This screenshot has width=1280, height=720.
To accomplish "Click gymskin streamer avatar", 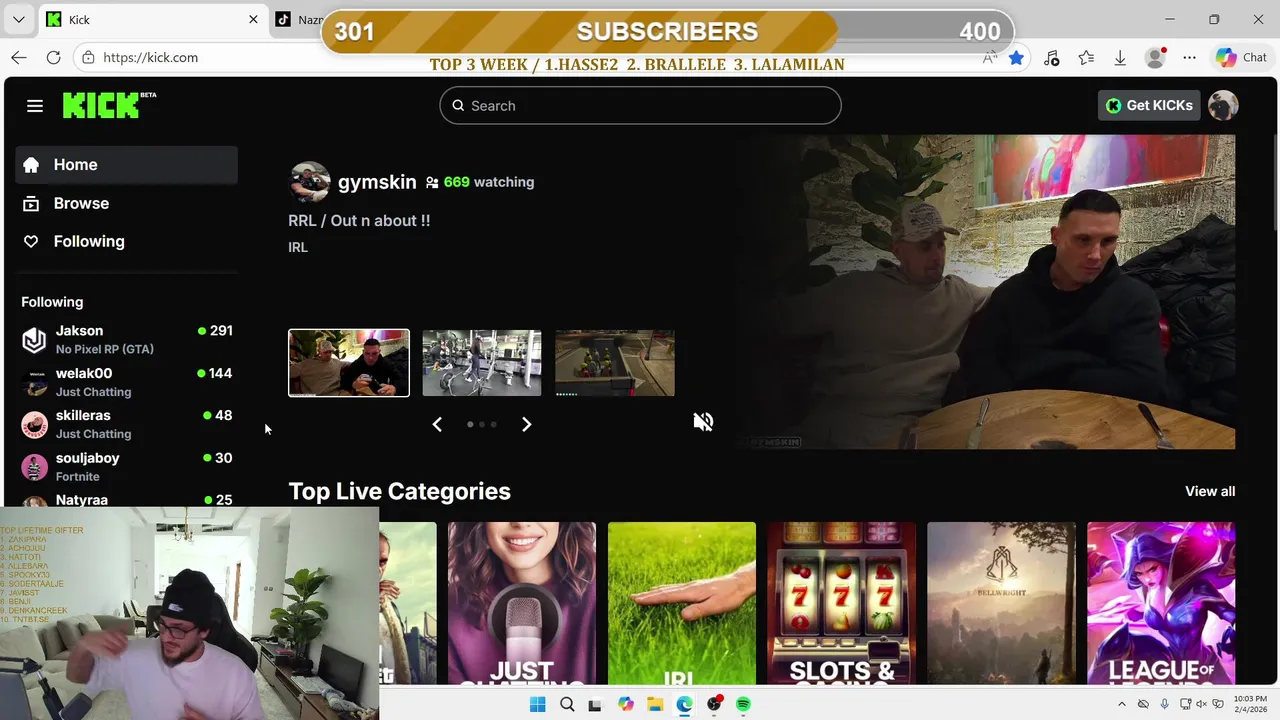I will tap(310, 182).
